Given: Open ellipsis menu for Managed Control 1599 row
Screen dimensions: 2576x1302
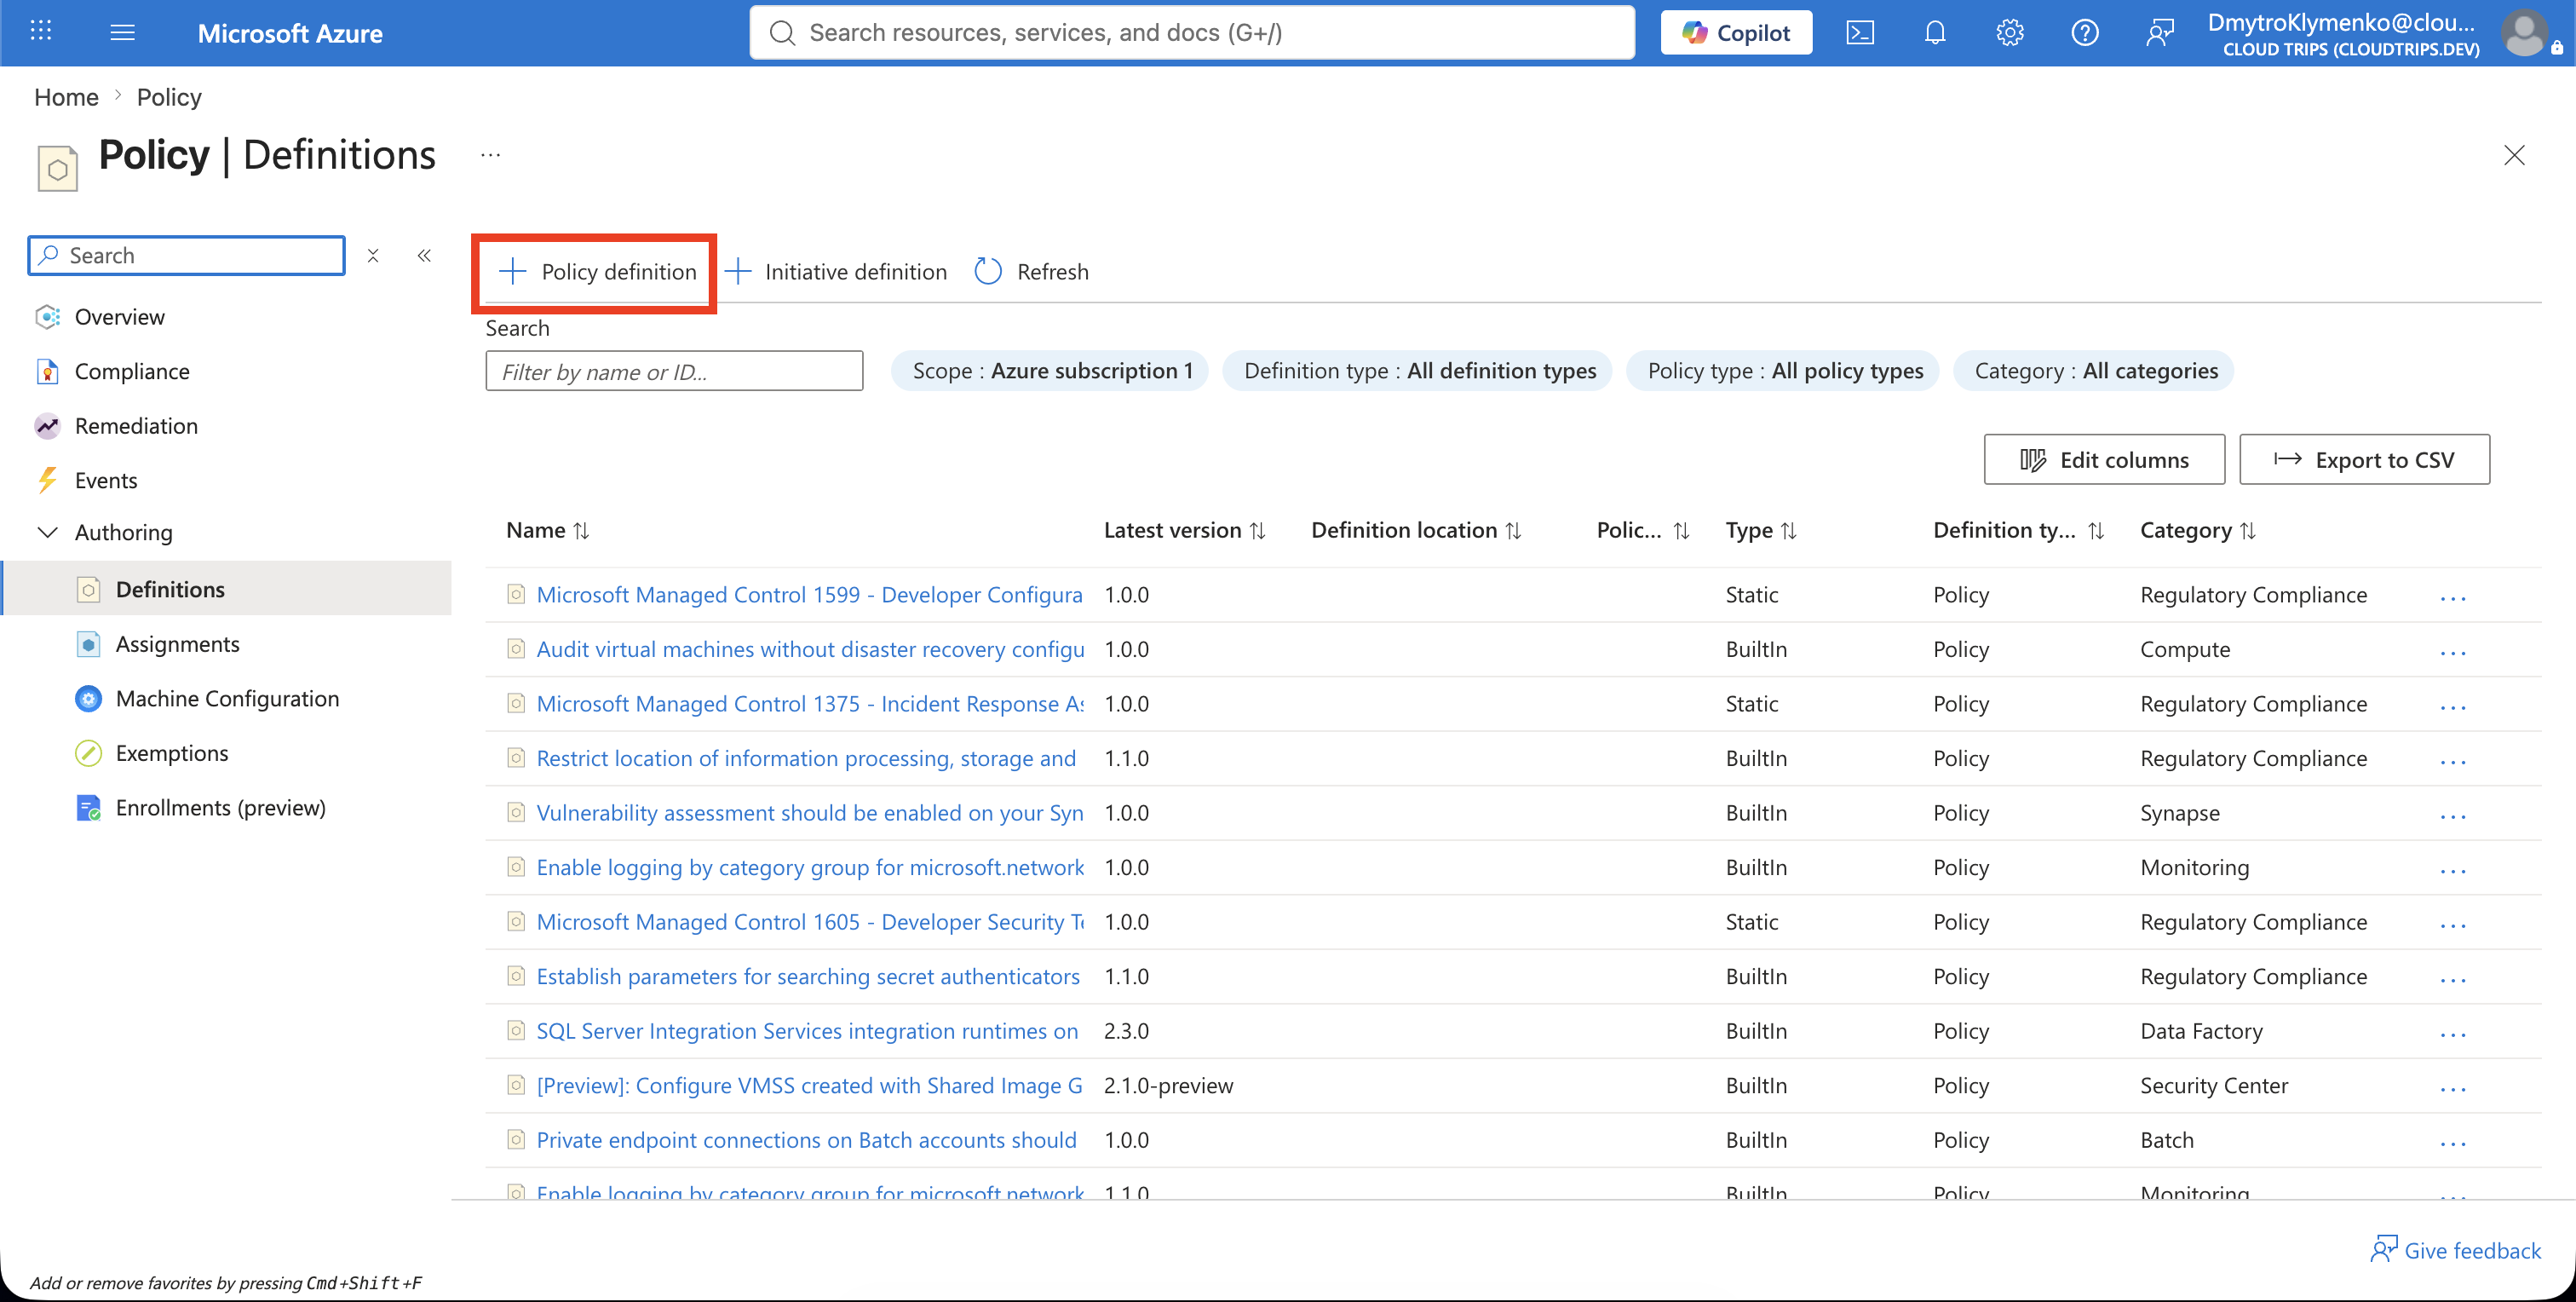Looking at the screenshot, I should tap(2453, 598).
